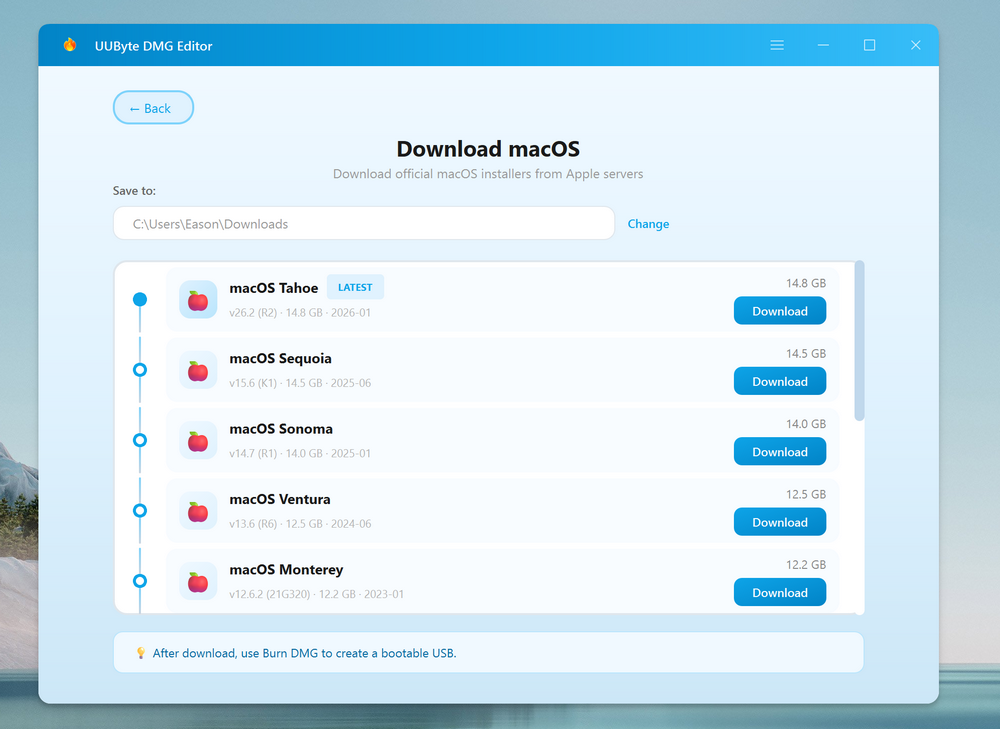
Task: Select the macOS Tahoe timeline dot
Action: coord(140,299)
